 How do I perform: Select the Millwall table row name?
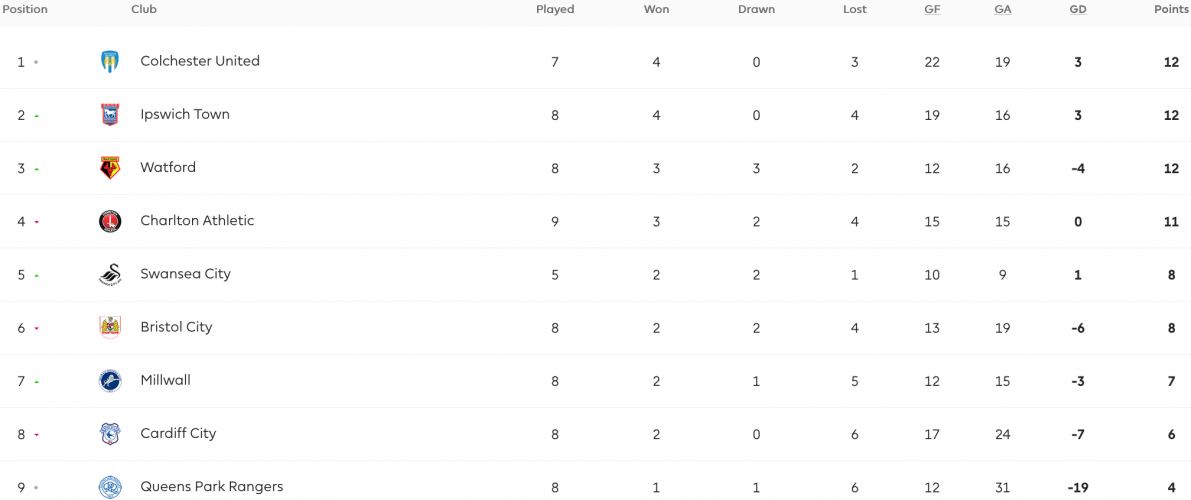[166, 380]
